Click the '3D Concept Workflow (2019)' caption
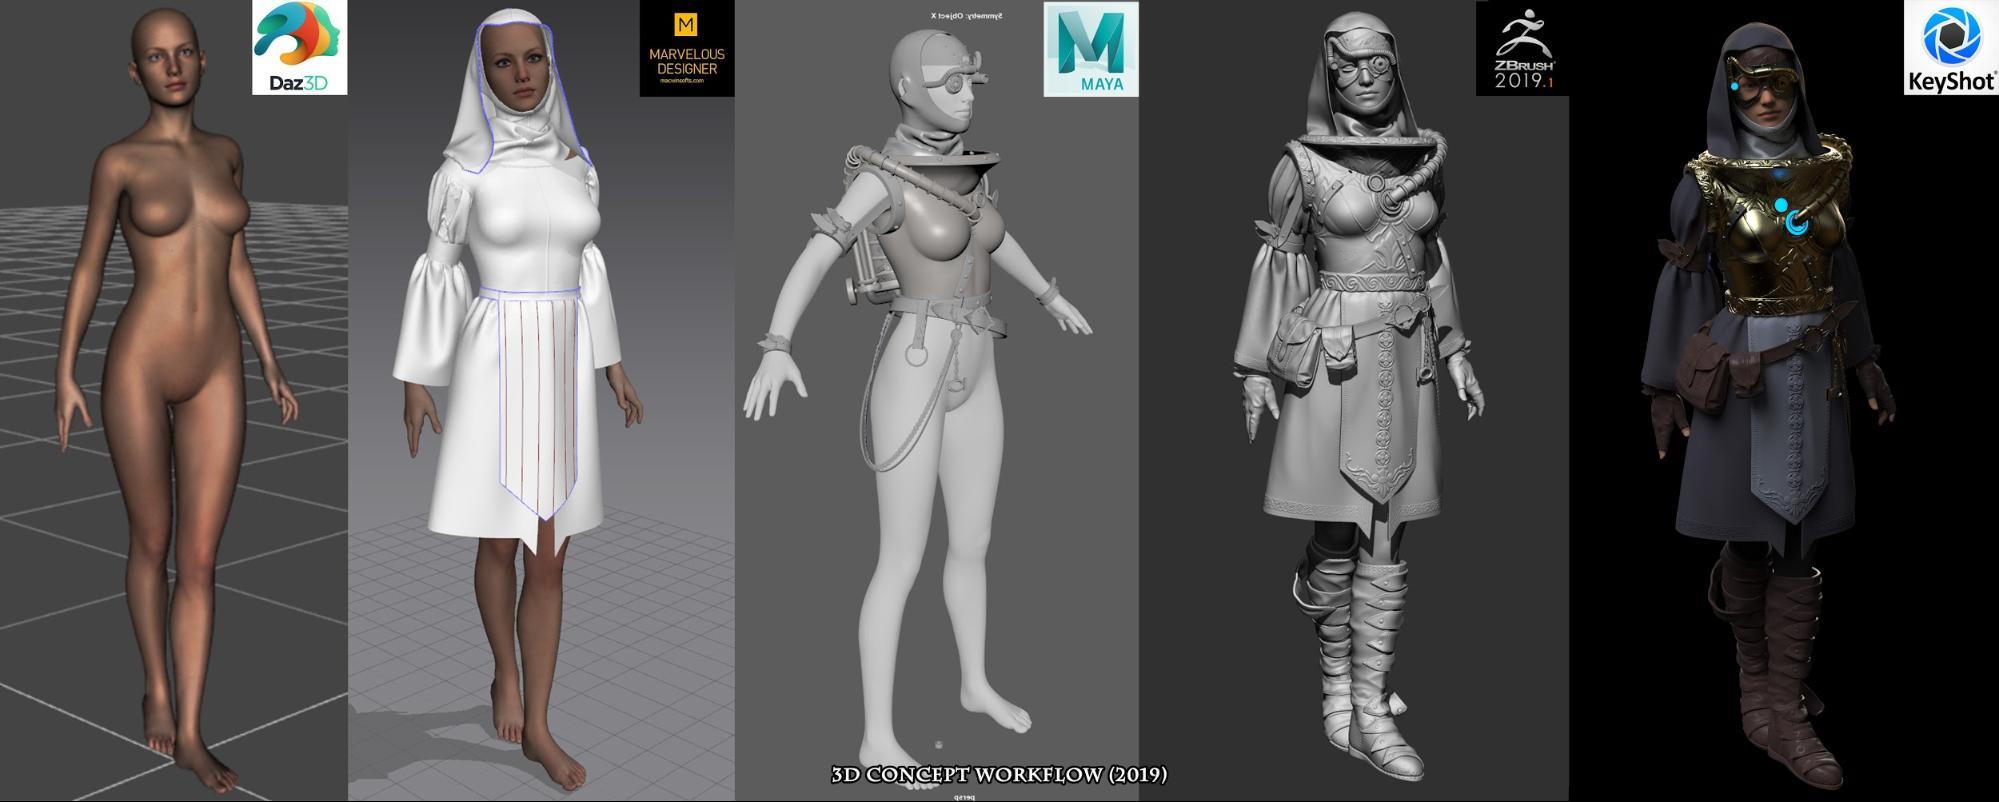1999x802 pixels. point(999,775)
